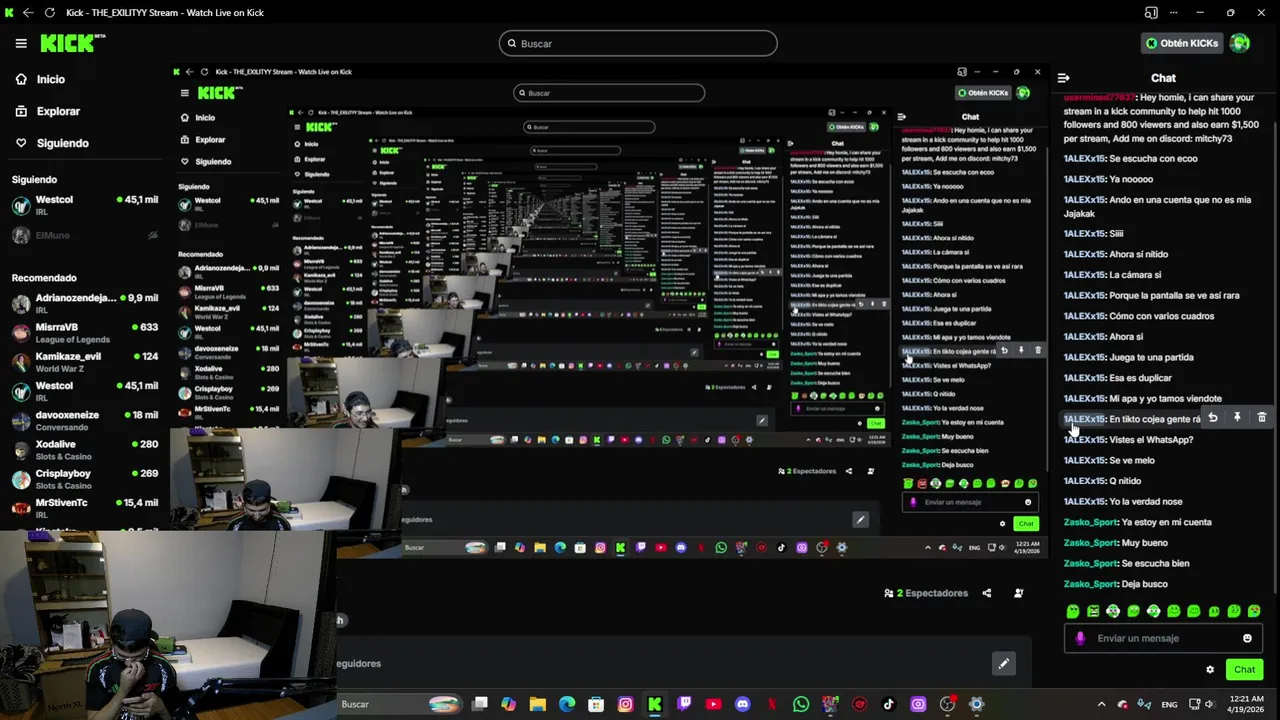The image size is (1280, 720).
Task: Click the sender of 'Se escucha con ecoo'
Action: (1084, 159)
